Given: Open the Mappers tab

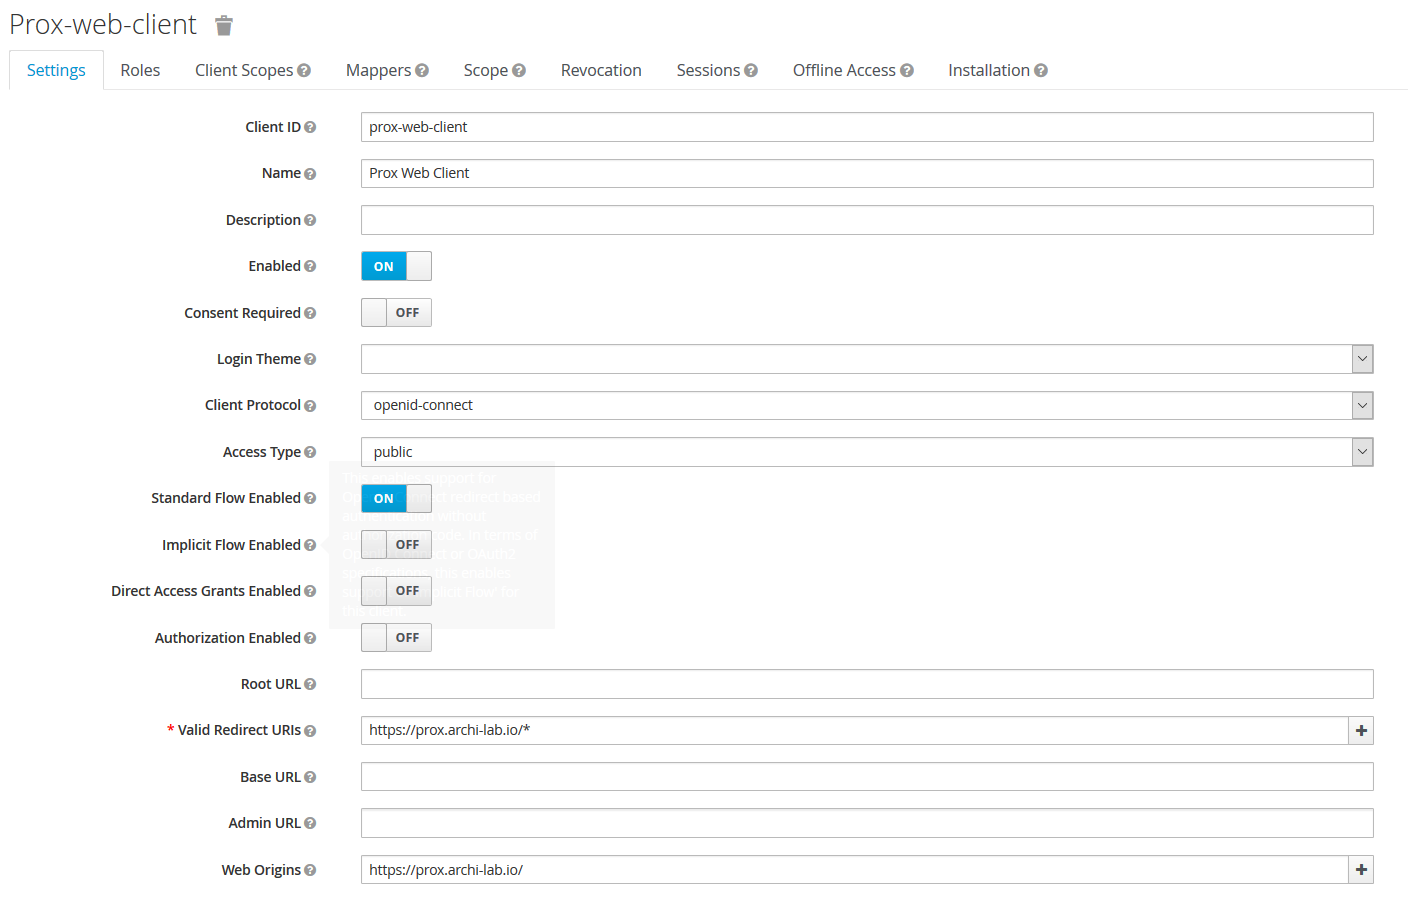Looking at the screenshot, I should [379, 70].
